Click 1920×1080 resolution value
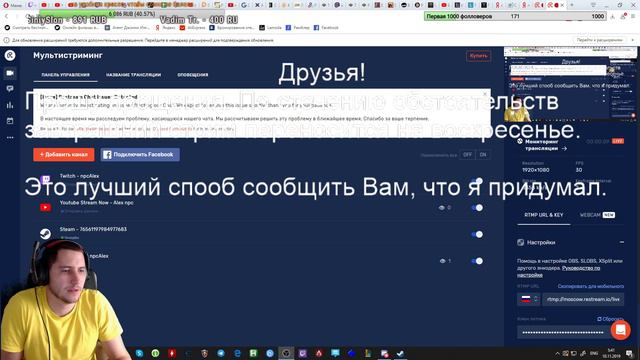The image size is (640, 360). click(x=536, y=170)
